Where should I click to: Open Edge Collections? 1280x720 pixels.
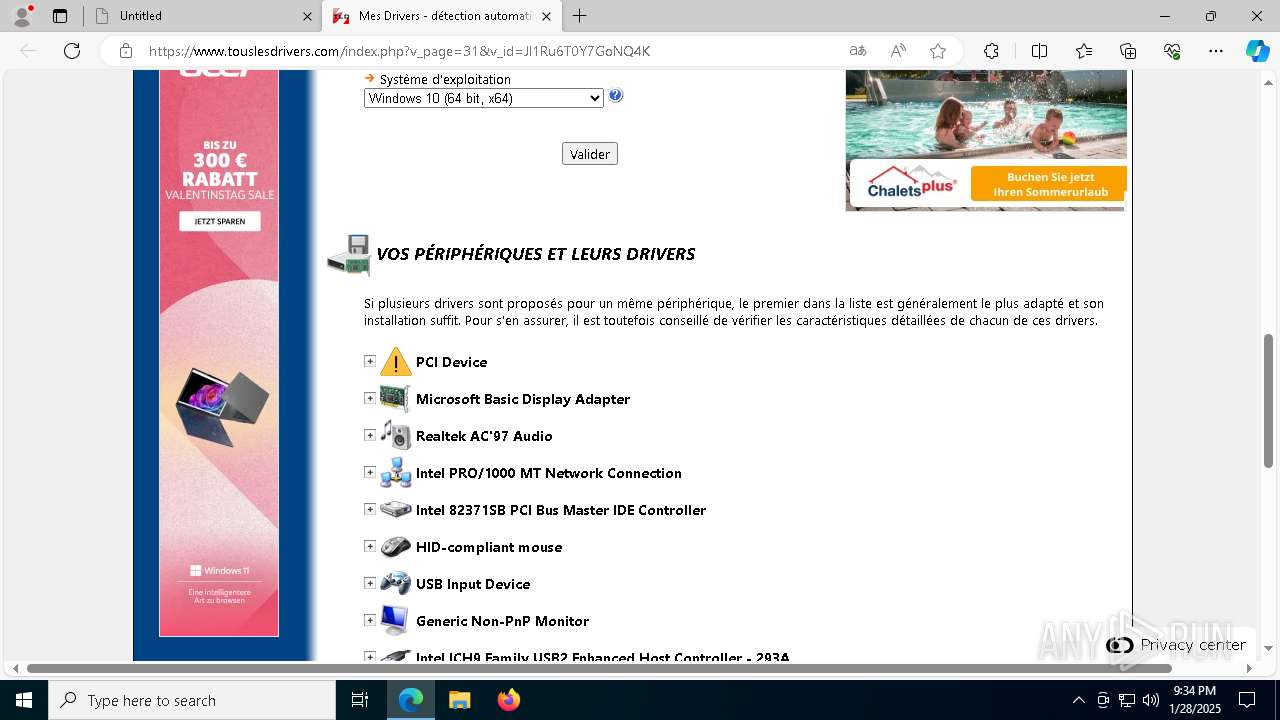coord(1128,51)
